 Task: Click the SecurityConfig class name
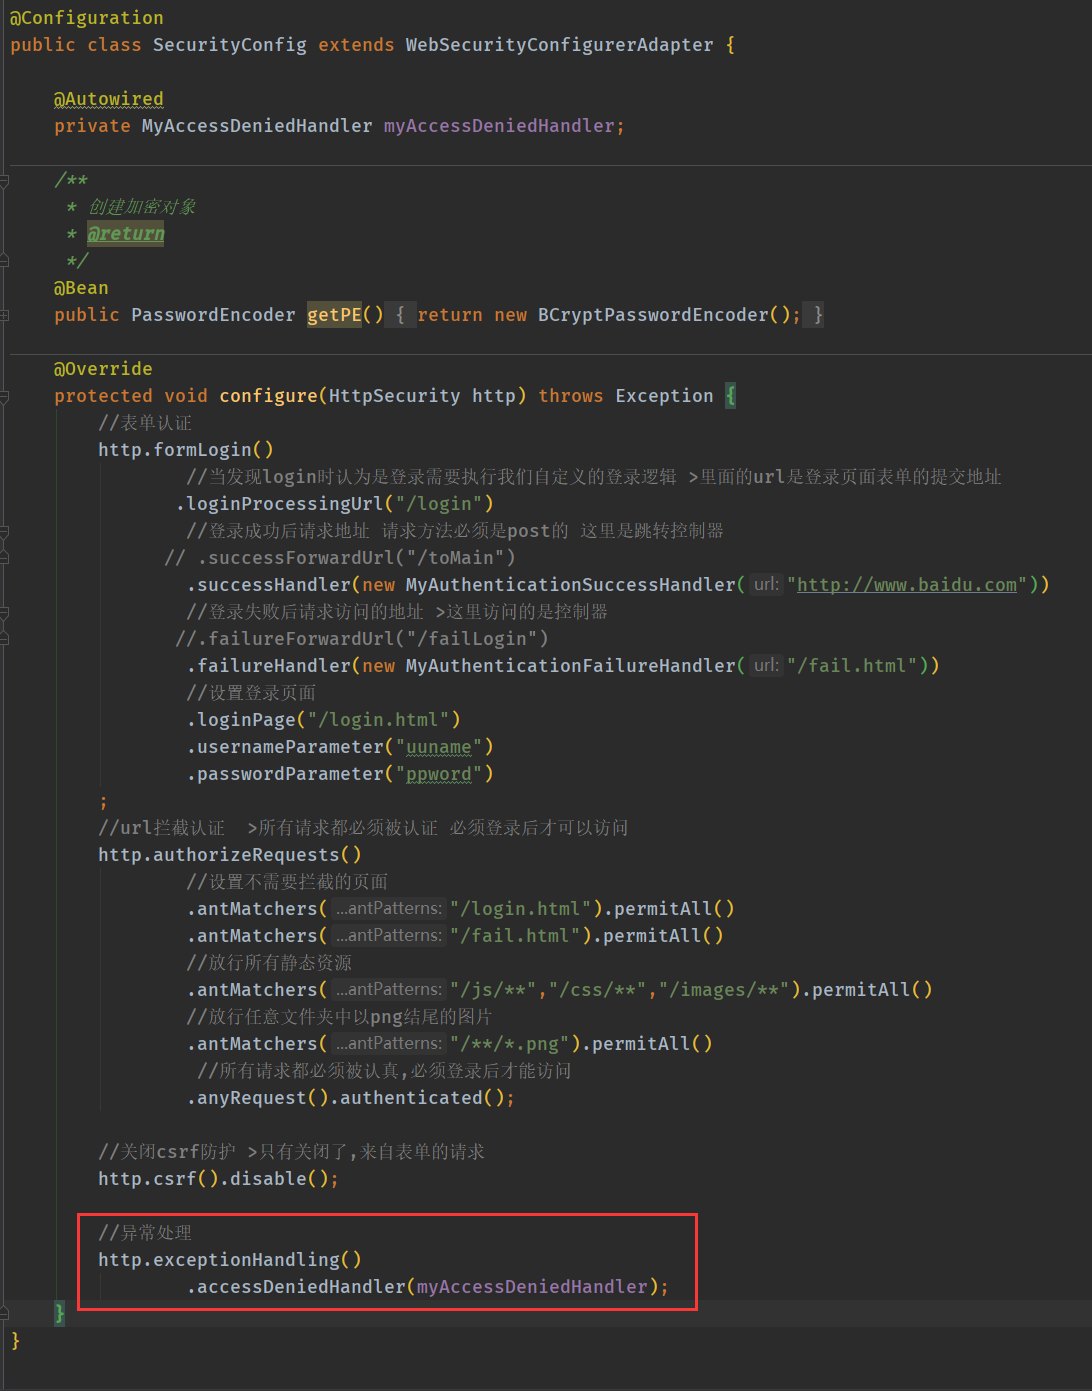pos(230,45)
